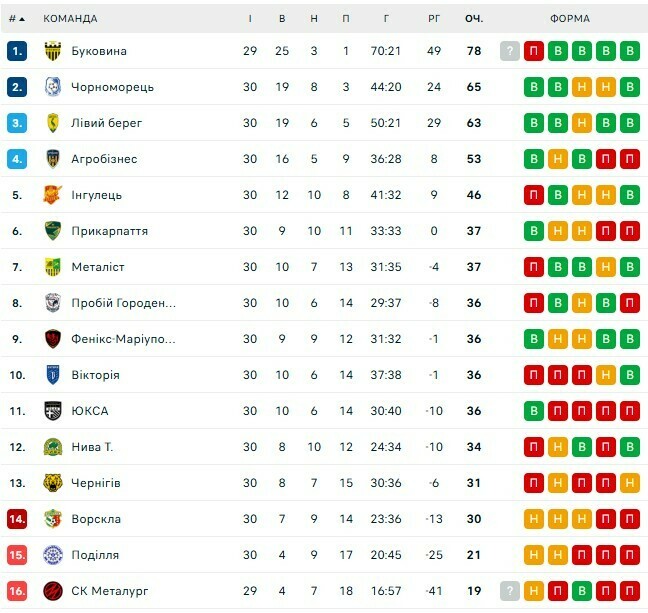This screenshot has width=648, height=613.
Task: Click the gray question mark badge for Буковина
Action: tap(510, 51)
